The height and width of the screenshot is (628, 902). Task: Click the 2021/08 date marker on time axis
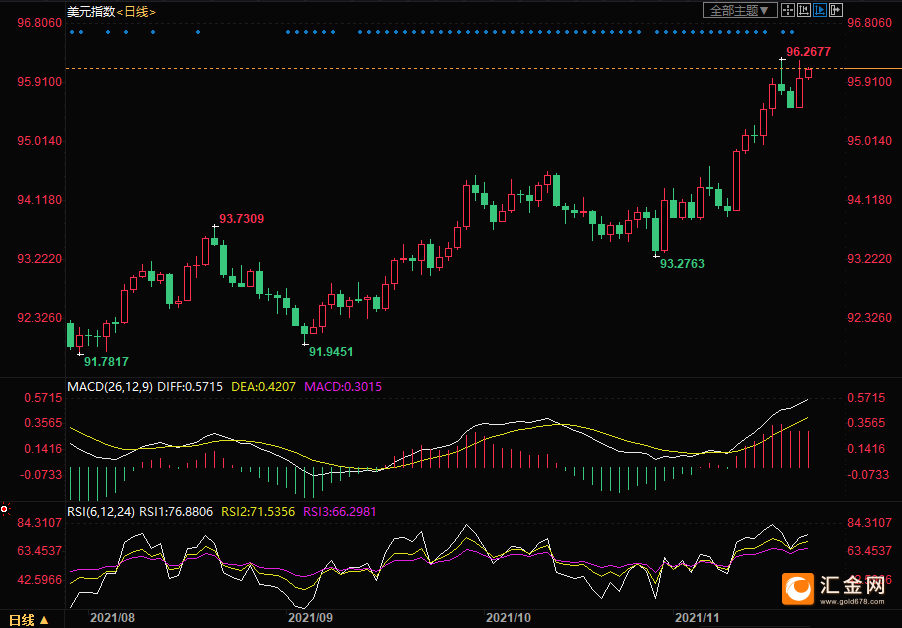click(x=112, y=618)
